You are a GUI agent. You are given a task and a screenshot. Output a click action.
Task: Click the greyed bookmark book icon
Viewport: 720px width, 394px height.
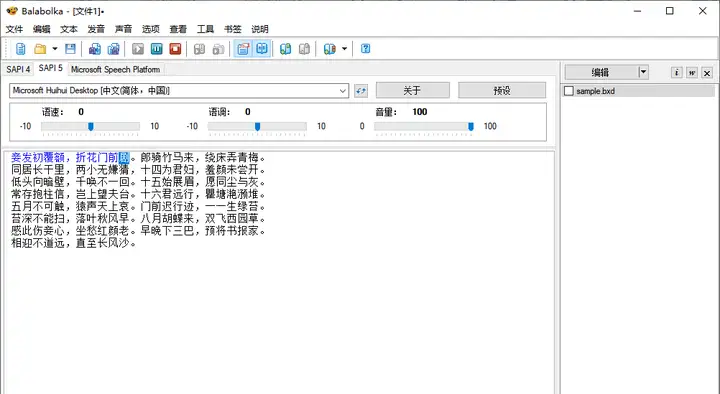304,49
